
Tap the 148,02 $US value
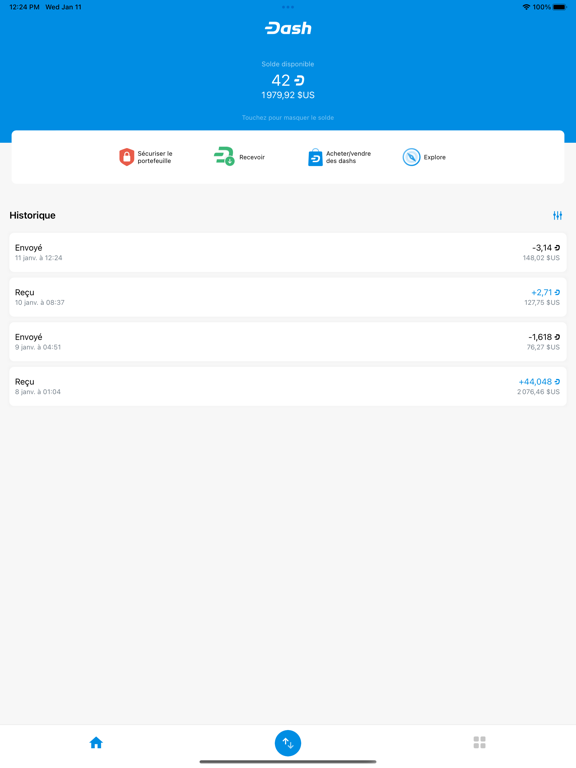click(541, 258)
